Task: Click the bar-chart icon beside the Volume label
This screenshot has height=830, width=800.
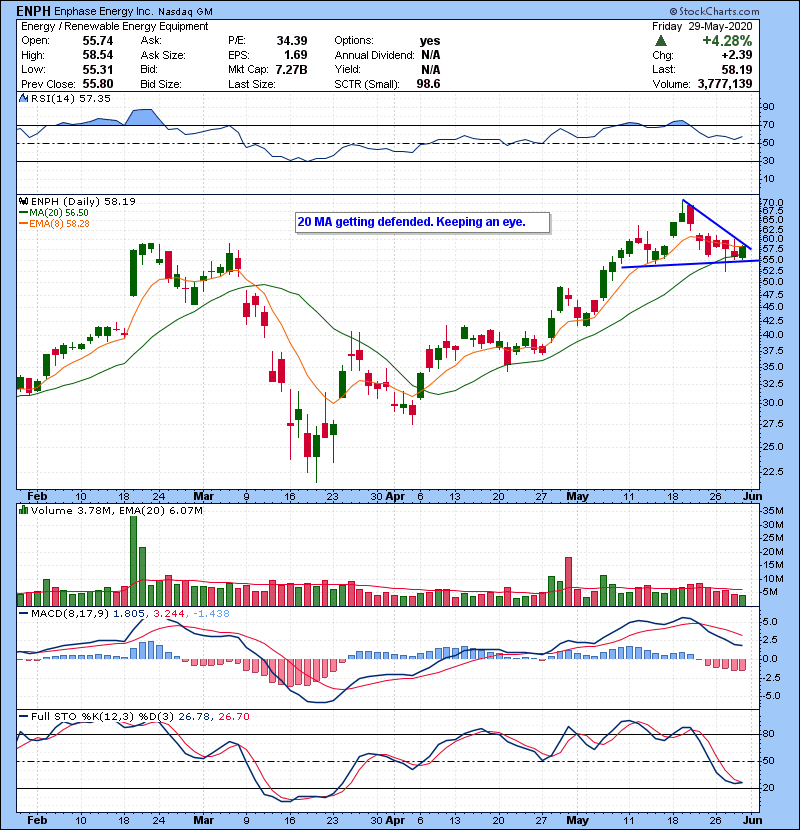Action: pyautogui.click(x=23, y=510)
